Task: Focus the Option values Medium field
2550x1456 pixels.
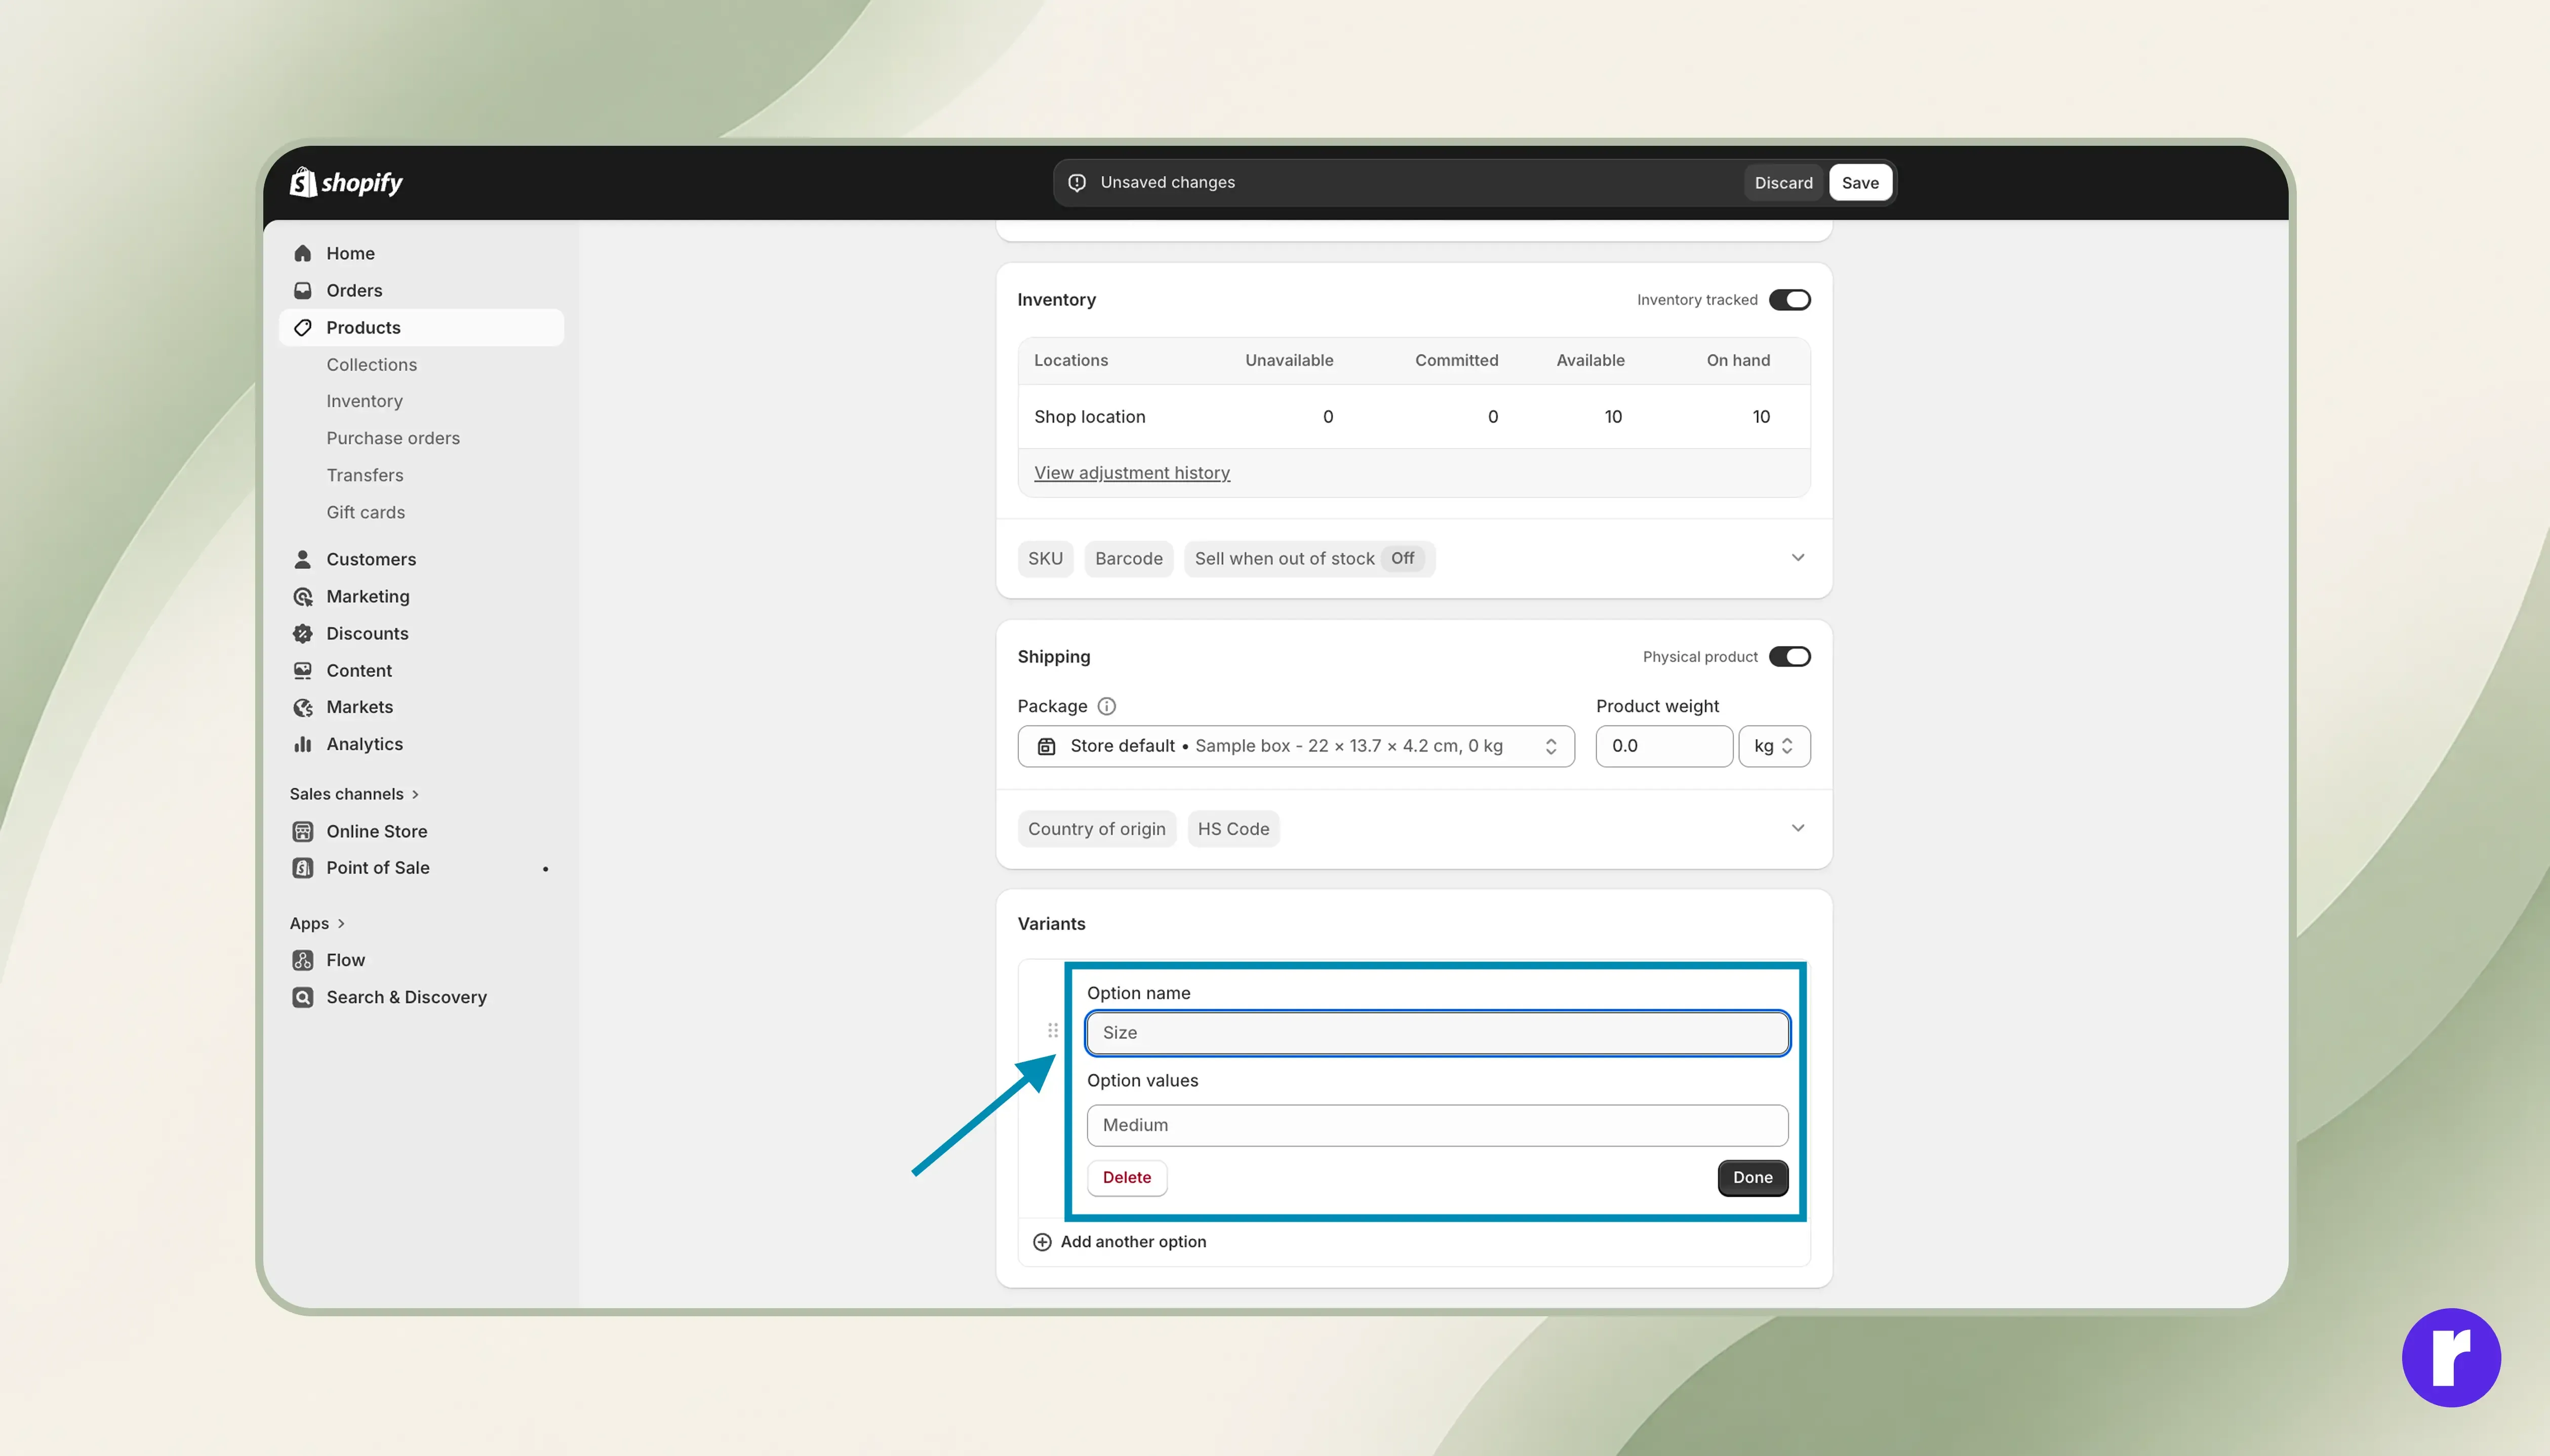Action: click(x=1437, y=1125)
